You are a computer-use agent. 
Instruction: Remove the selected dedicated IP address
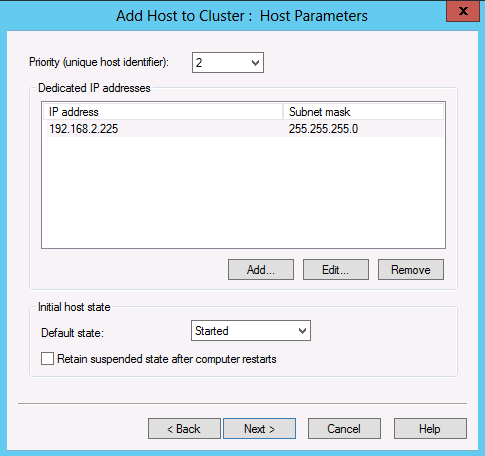tap(411, 270)
